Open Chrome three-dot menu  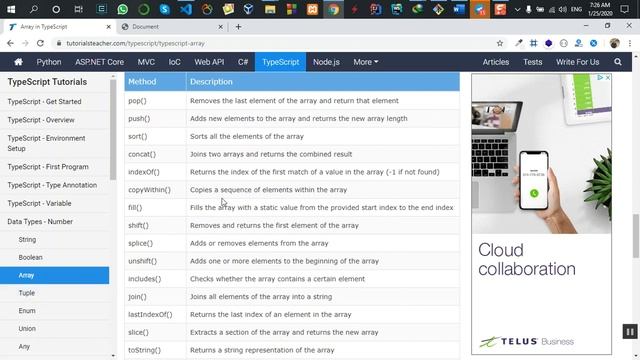[x=630, y=43]
